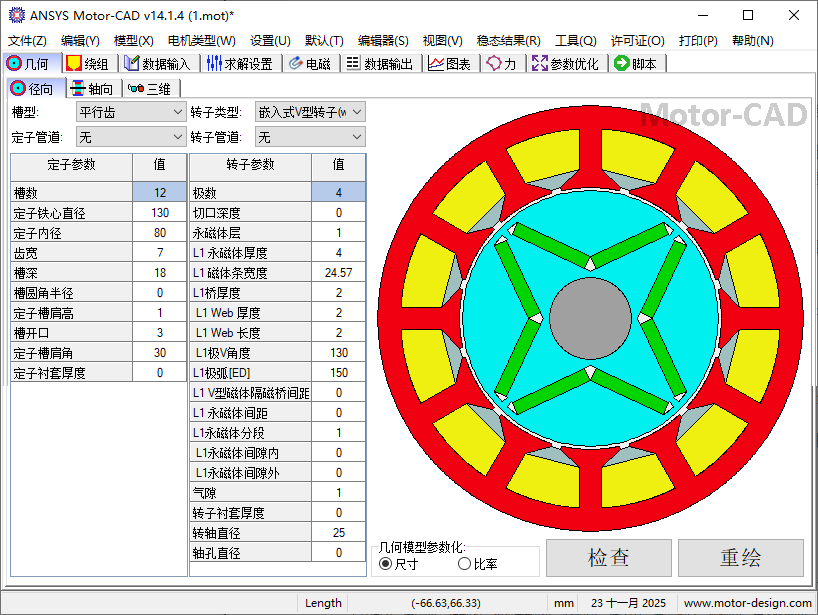Click the 槽深 value 18
The image size is (818, 615).
(x=160, y=273)
